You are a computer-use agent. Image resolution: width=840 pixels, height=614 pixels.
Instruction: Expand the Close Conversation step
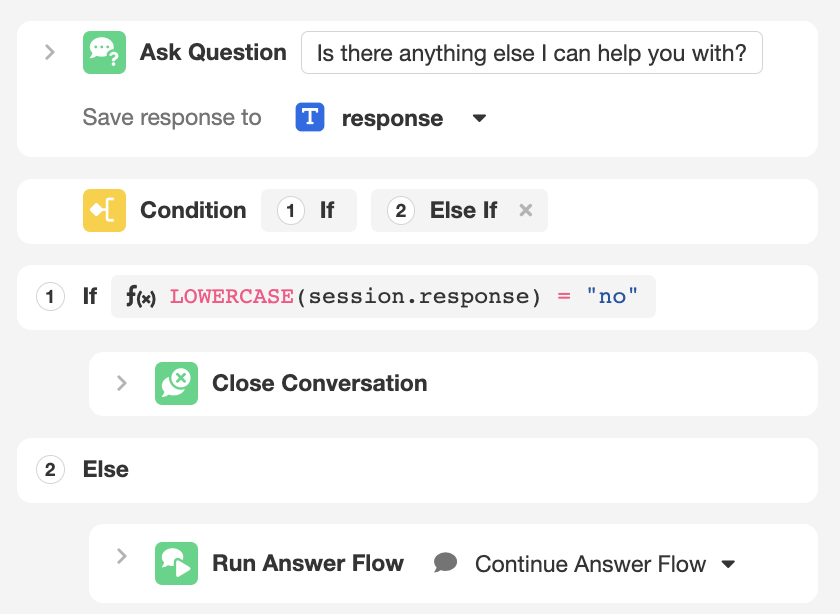tap(122, 383)
